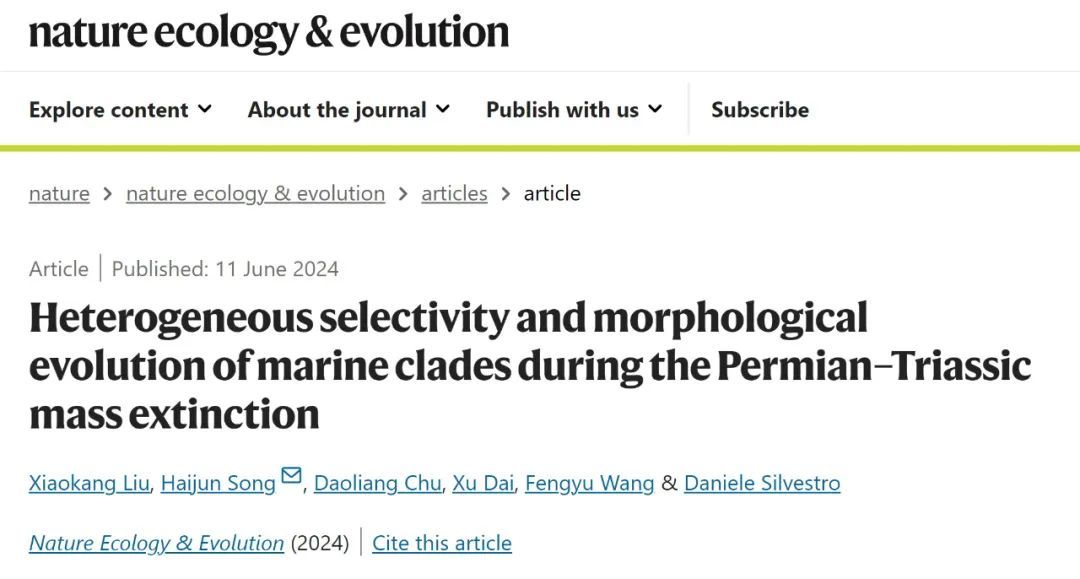This screenshot has width=1080, height=579.
Task: Open the Explore content menu
Action: click(x=120, y=109)
